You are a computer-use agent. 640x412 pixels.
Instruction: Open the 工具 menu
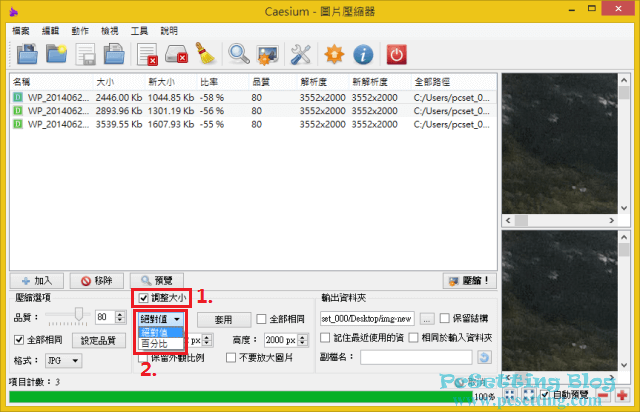(x=139, y=30)
